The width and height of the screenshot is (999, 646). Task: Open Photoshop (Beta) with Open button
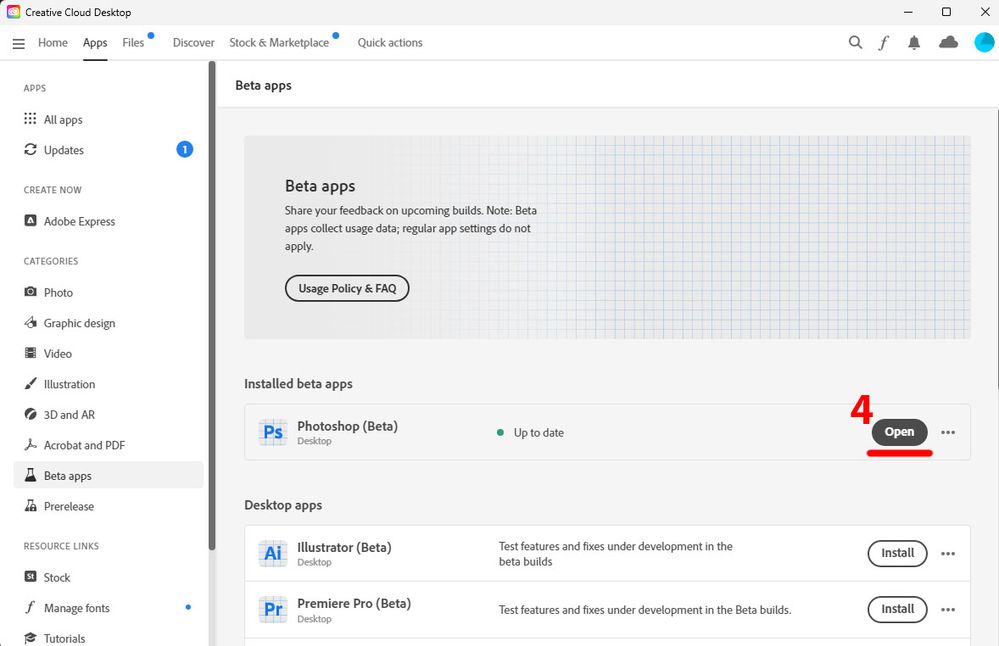pyautogui.click(x=899, y=432)
